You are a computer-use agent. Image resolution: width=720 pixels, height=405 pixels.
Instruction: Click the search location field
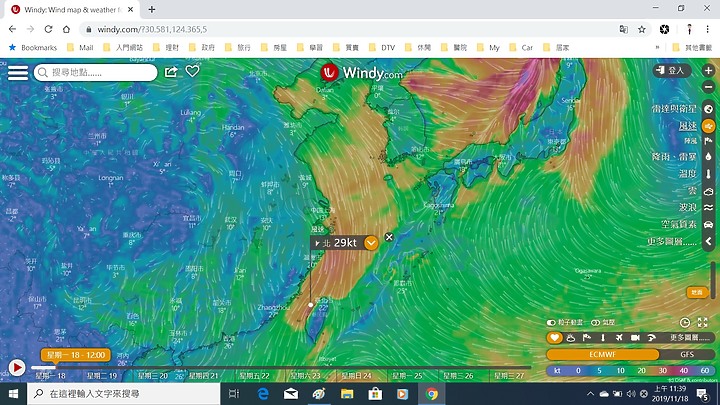(x=96, y=73)
